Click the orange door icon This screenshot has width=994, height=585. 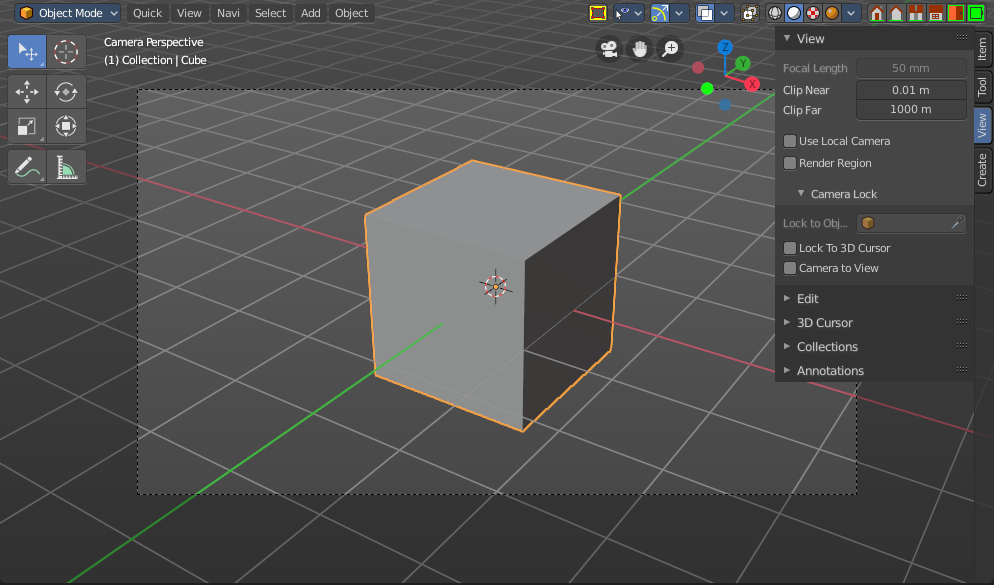pos(955,13)
